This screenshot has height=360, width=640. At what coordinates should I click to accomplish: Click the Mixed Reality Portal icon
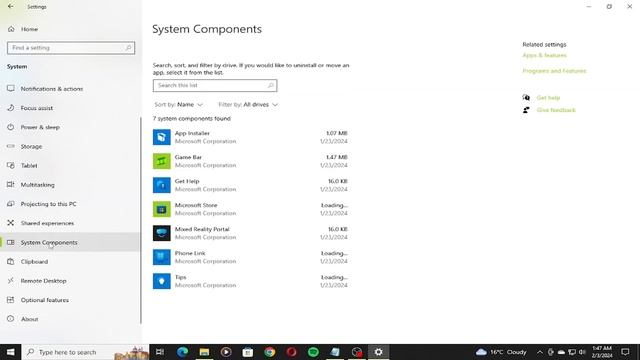[x=162, y=233]
